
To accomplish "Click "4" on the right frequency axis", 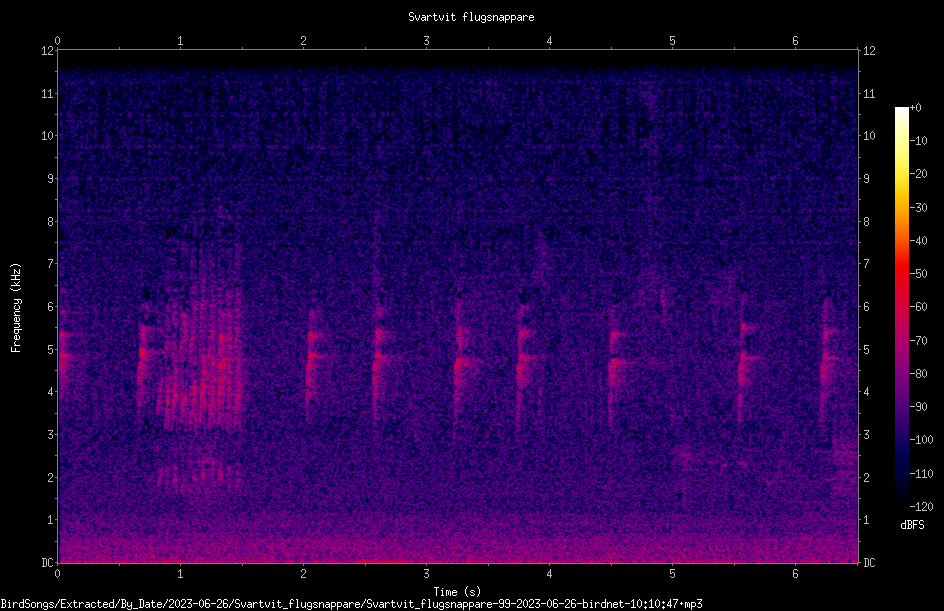I will click(866, 392).
